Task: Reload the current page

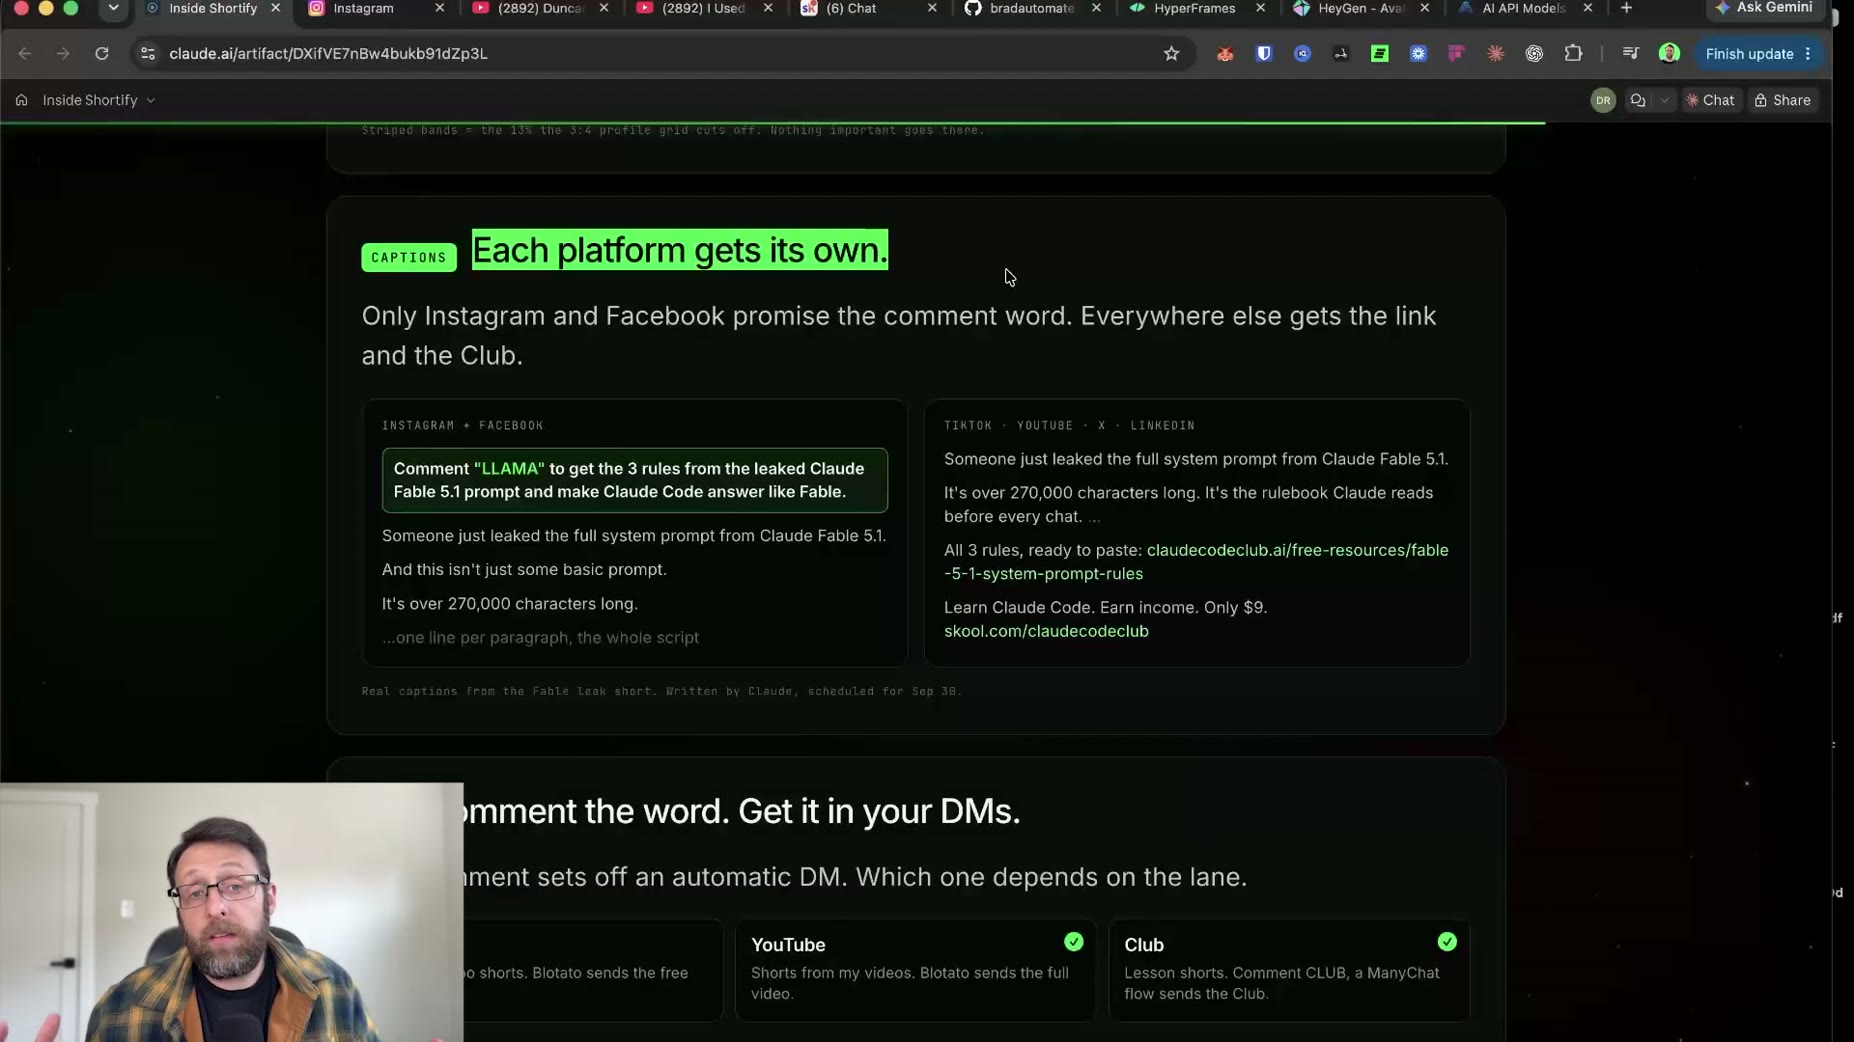Action: [102, 54]
